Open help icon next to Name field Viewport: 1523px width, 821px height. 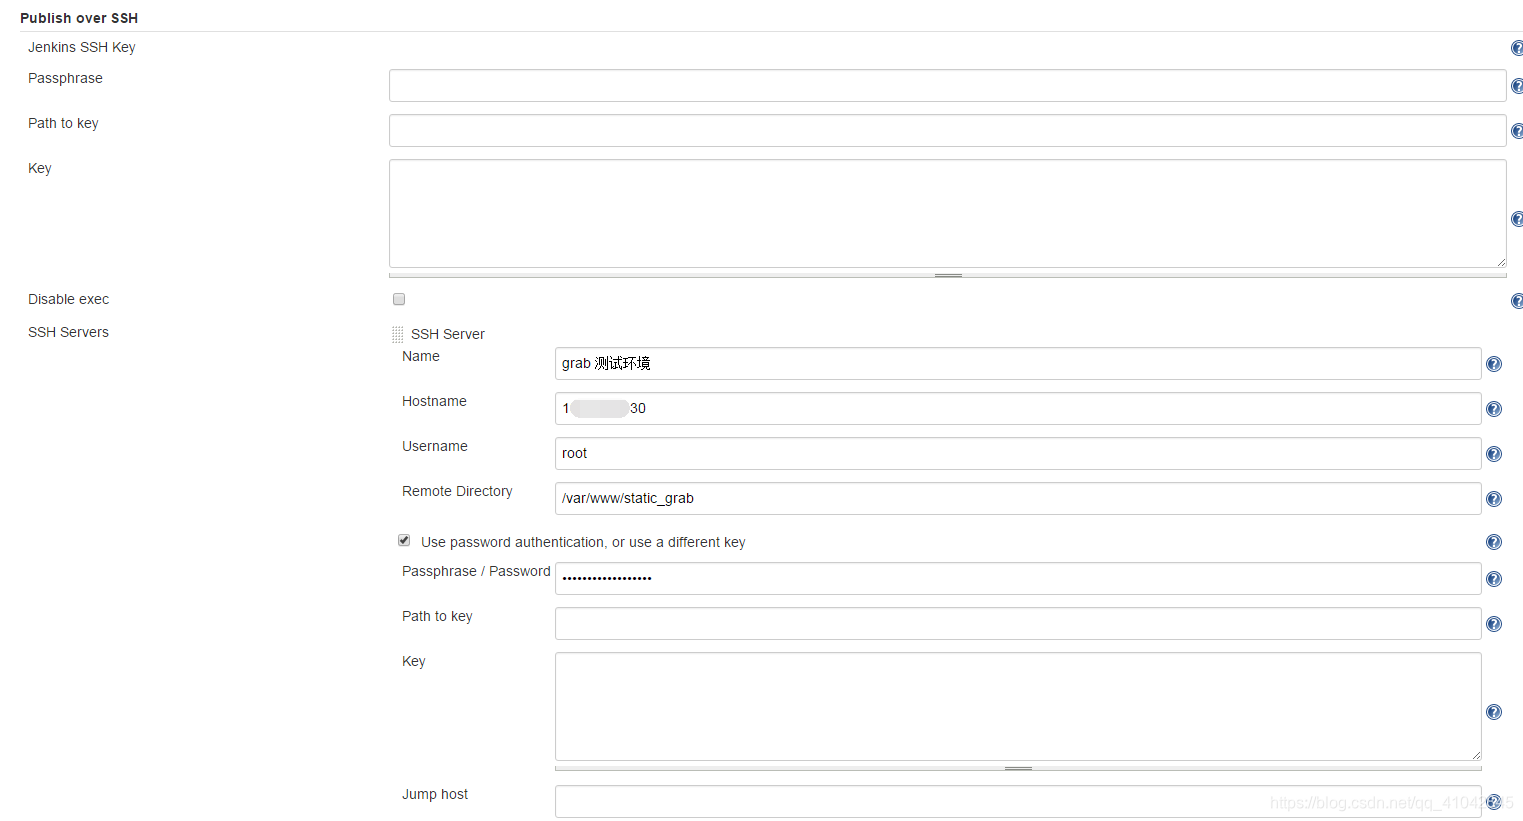coord(1494,364)
